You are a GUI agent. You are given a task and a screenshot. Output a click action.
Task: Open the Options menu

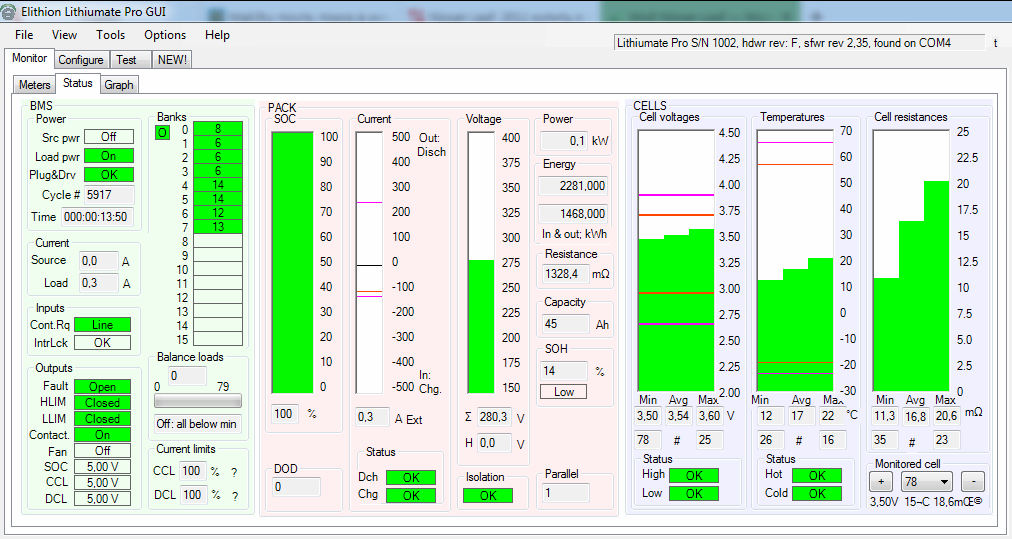point(165,35)
